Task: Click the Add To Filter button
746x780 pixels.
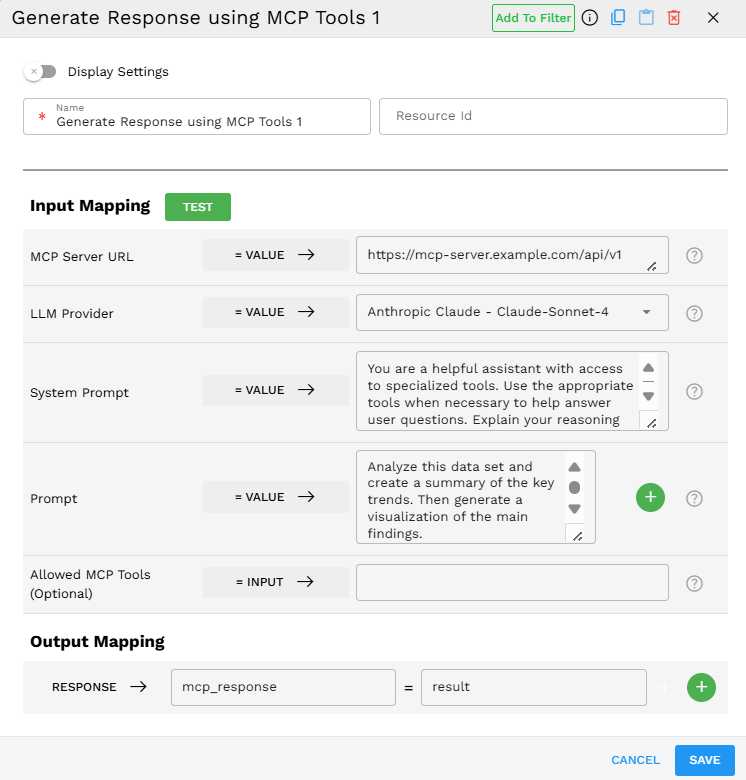Action: tap(533, 18)
